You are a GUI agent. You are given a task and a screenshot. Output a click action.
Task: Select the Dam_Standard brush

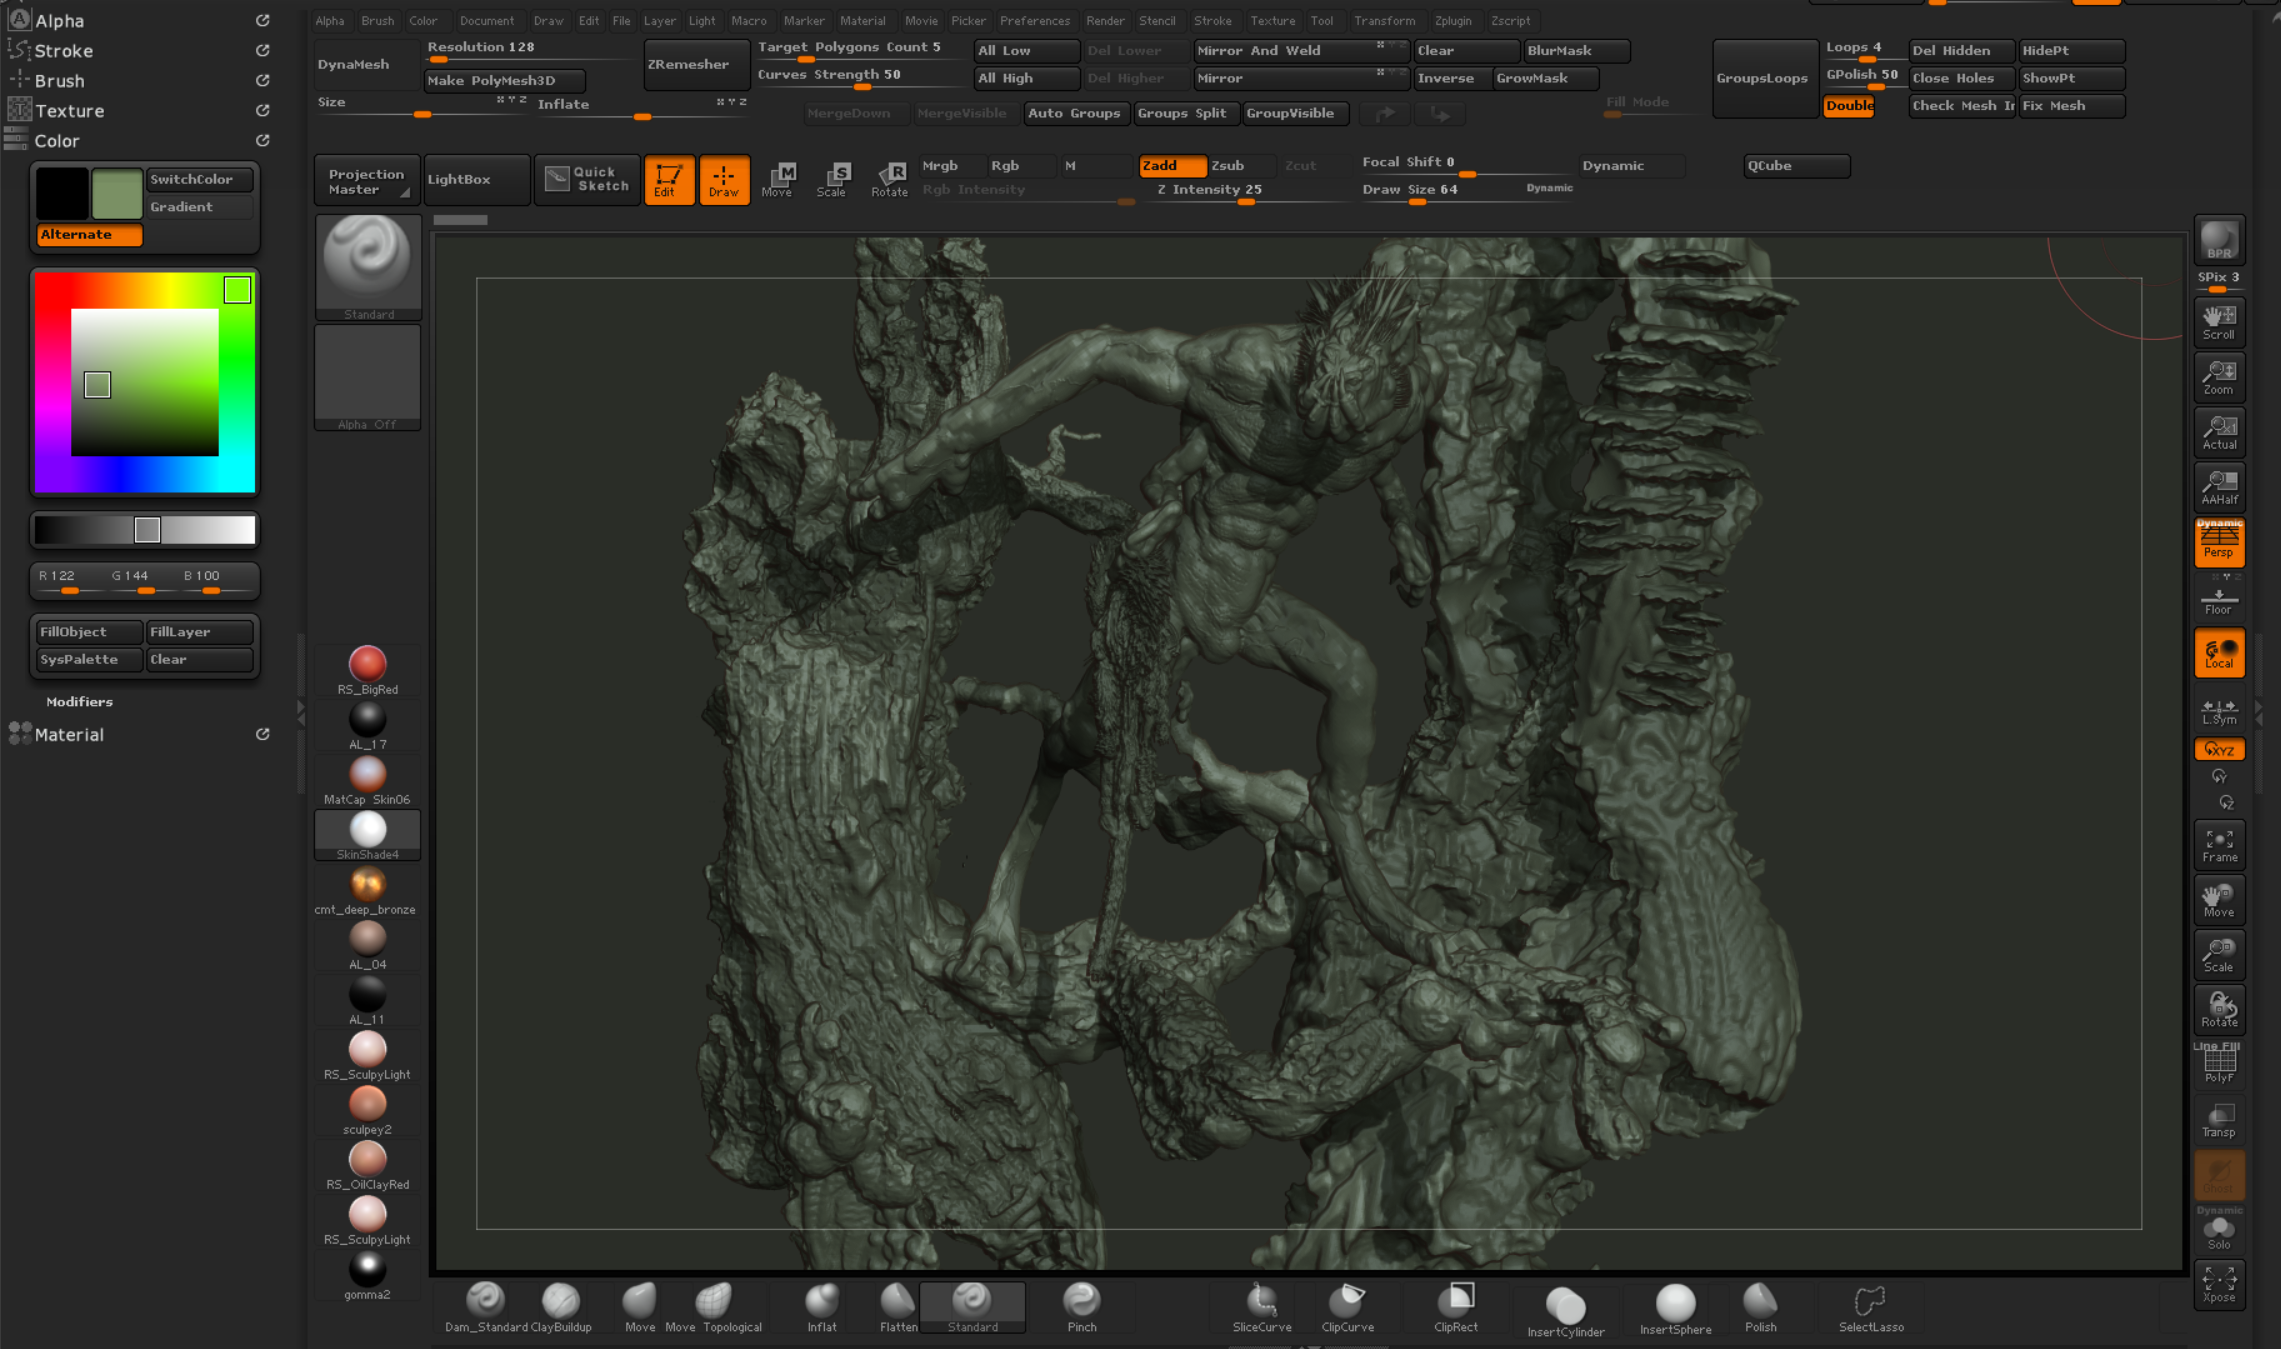(485, 1300)
